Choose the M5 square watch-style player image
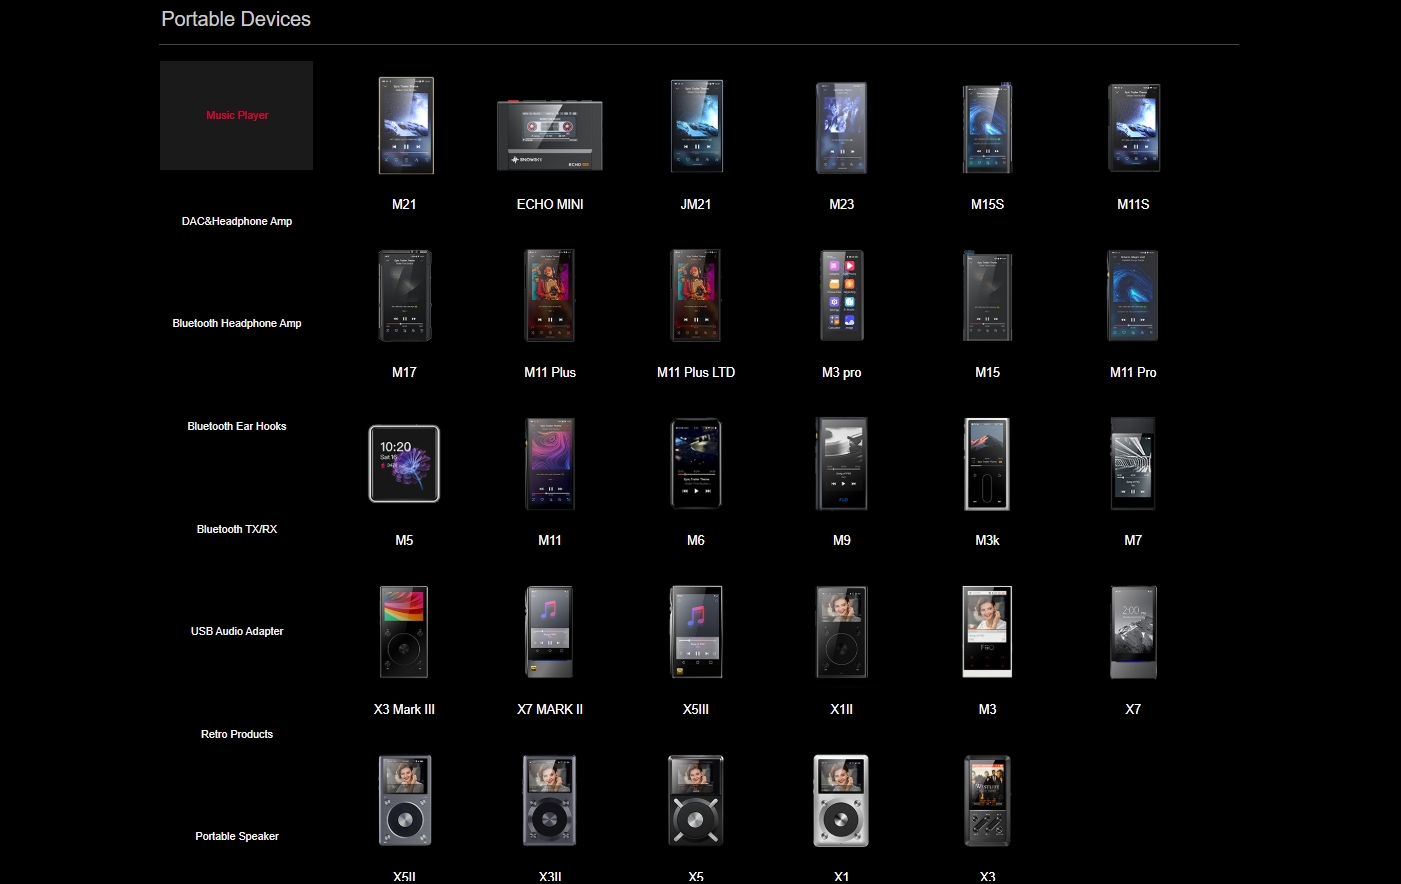Image resolution: width=1401 pixels, height=884 pixels. (404, 464)
